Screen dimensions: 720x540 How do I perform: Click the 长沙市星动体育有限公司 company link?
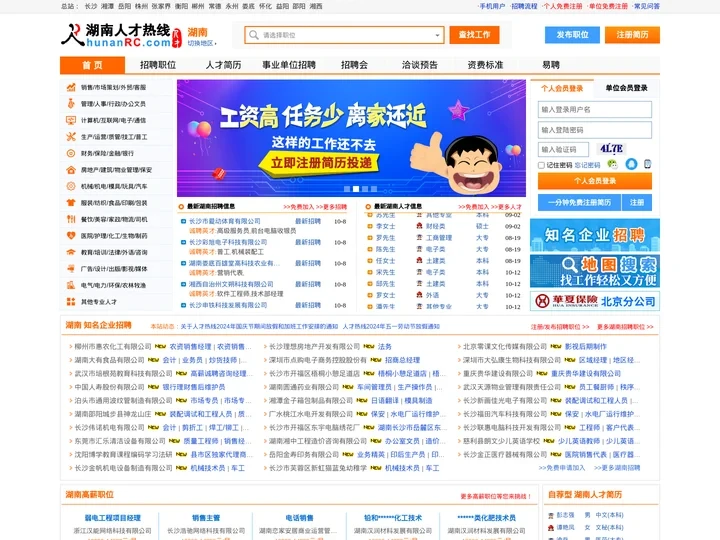coord(225,221)
